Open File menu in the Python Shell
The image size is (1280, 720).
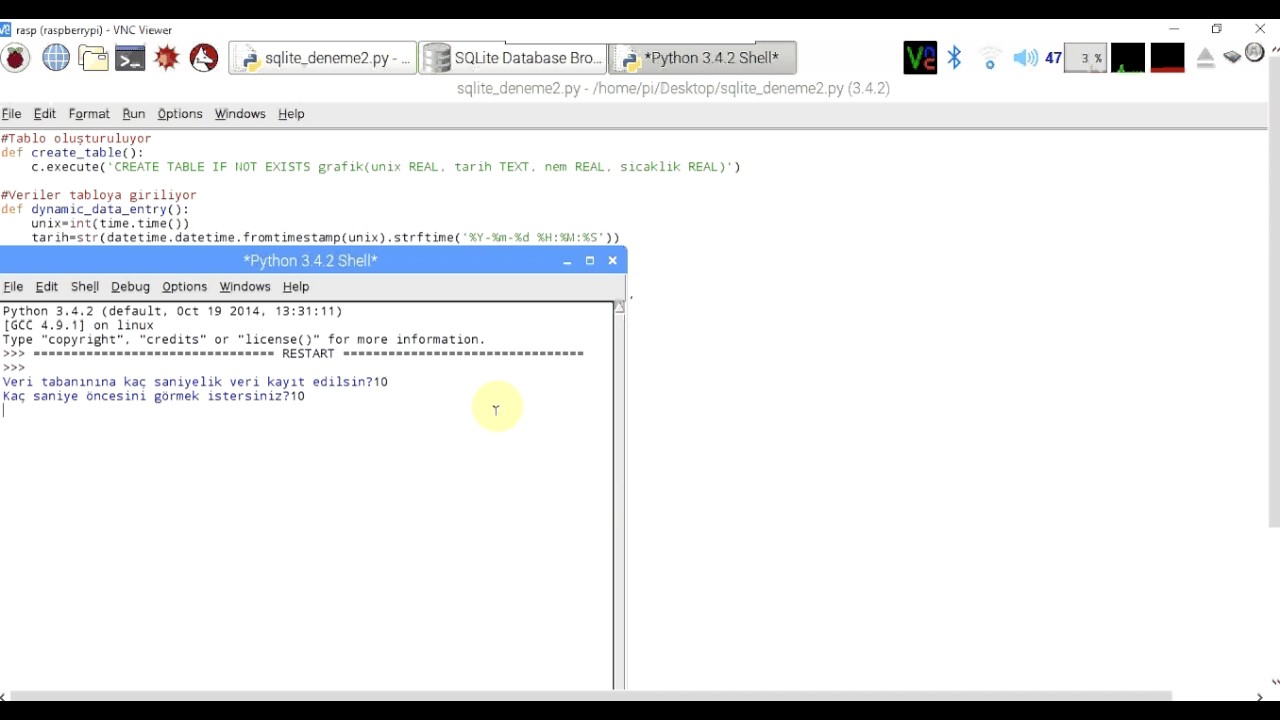pyautogui.click(x=13, y=287)
